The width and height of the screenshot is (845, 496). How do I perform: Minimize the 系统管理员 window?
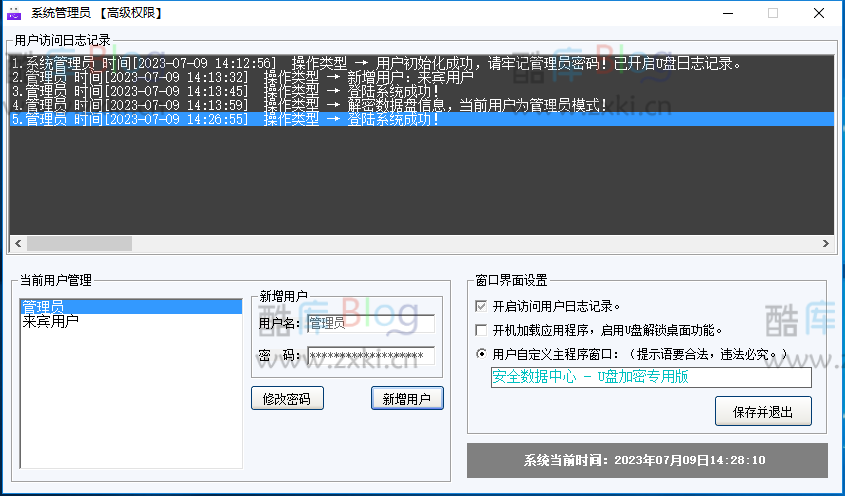(x=727, y=13)
